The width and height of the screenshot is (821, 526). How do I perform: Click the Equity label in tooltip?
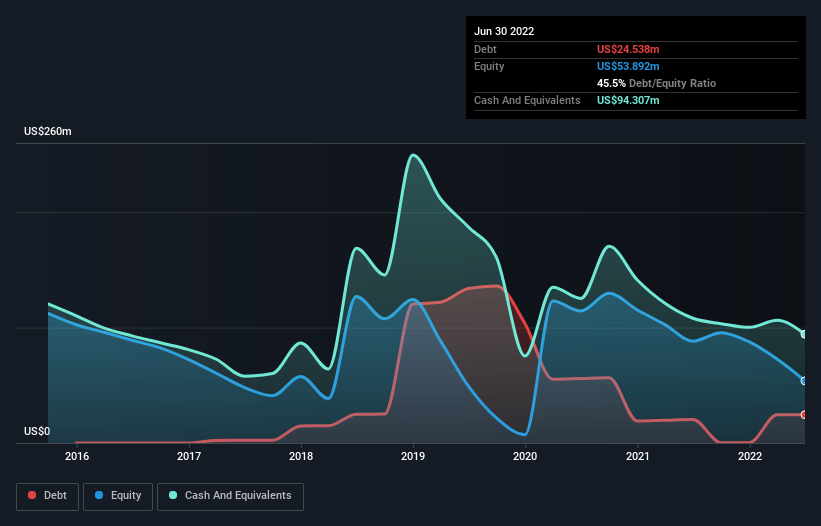click(x=489, y=66)
